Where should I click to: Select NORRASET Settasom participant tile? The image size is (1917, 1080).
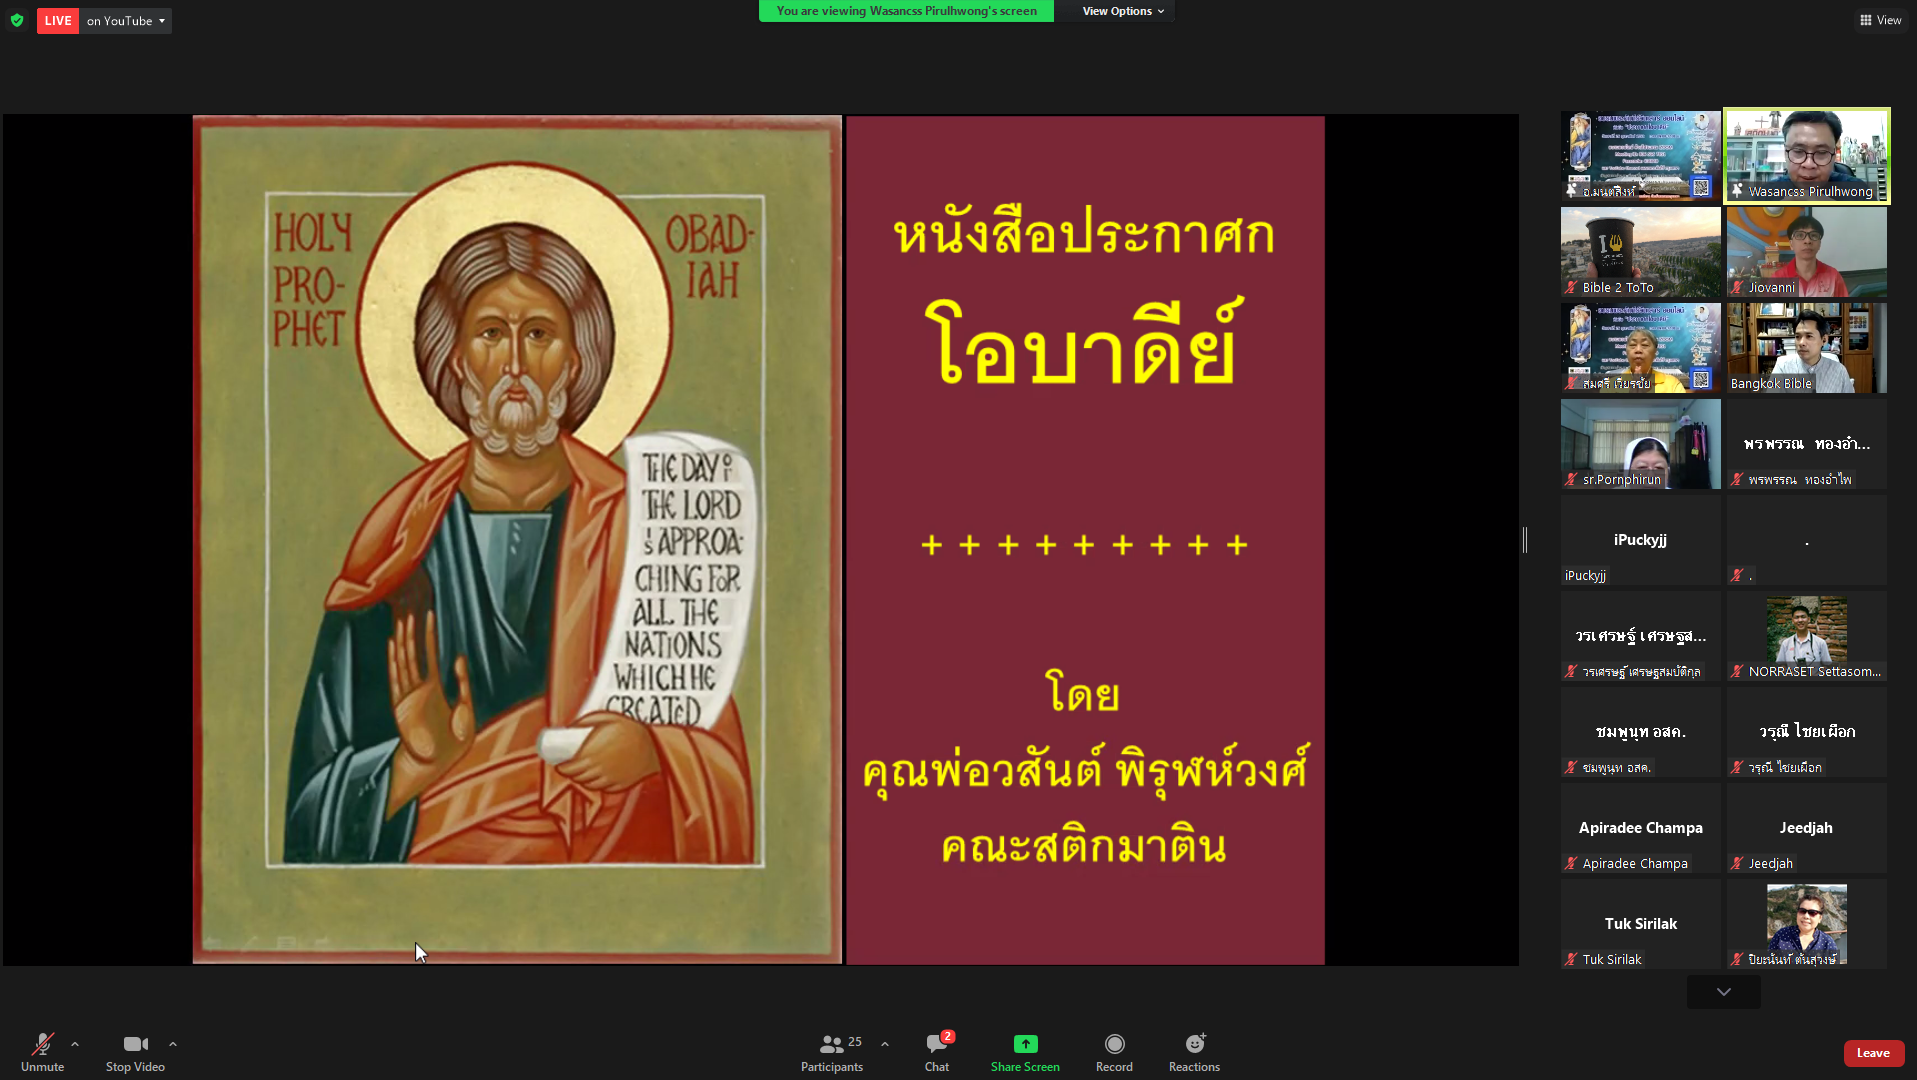tap(1806, 635)
